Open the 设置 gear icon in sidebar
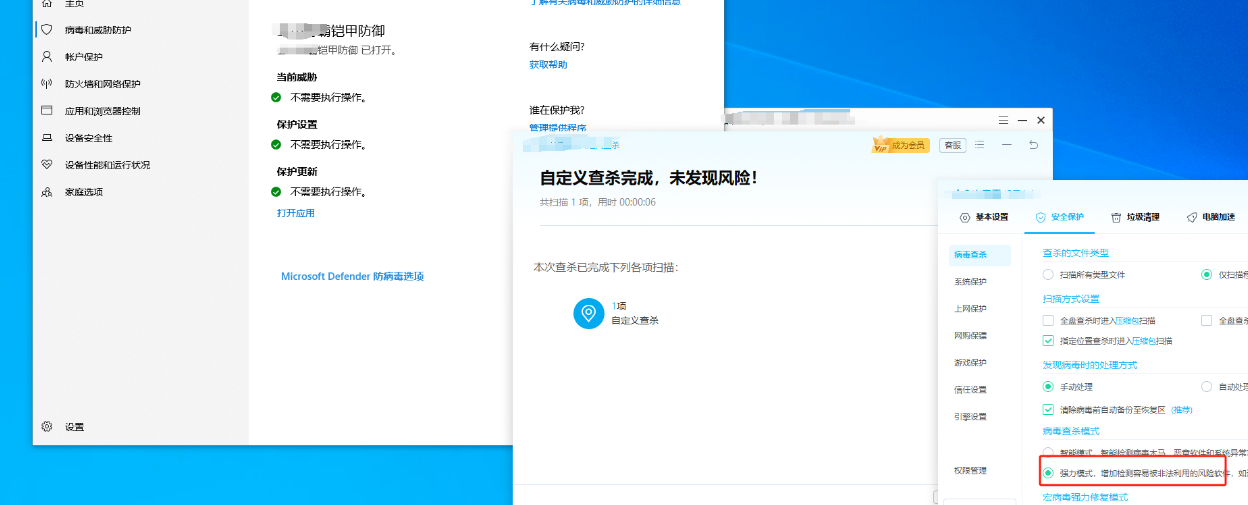The image size is (1248, 505). 46,426
